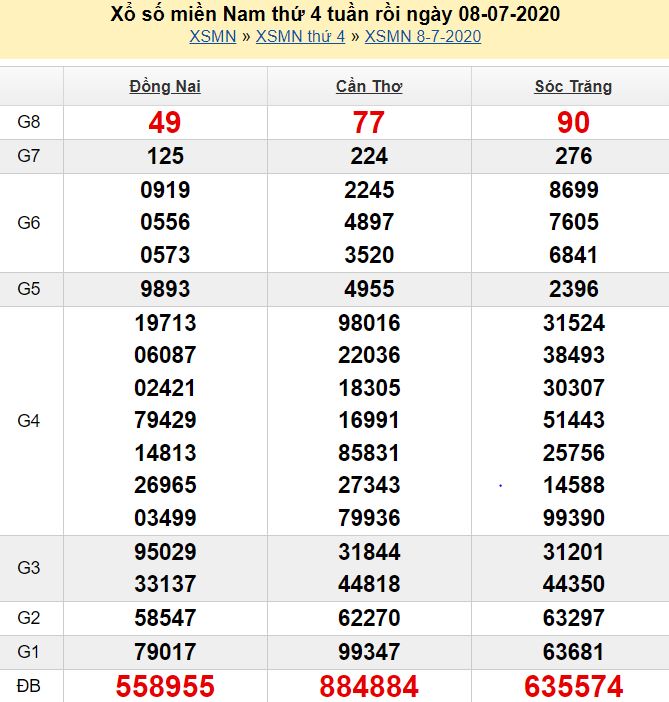Select G6 number 3520
The image size is (669, 702).
[x=369, y=255]
